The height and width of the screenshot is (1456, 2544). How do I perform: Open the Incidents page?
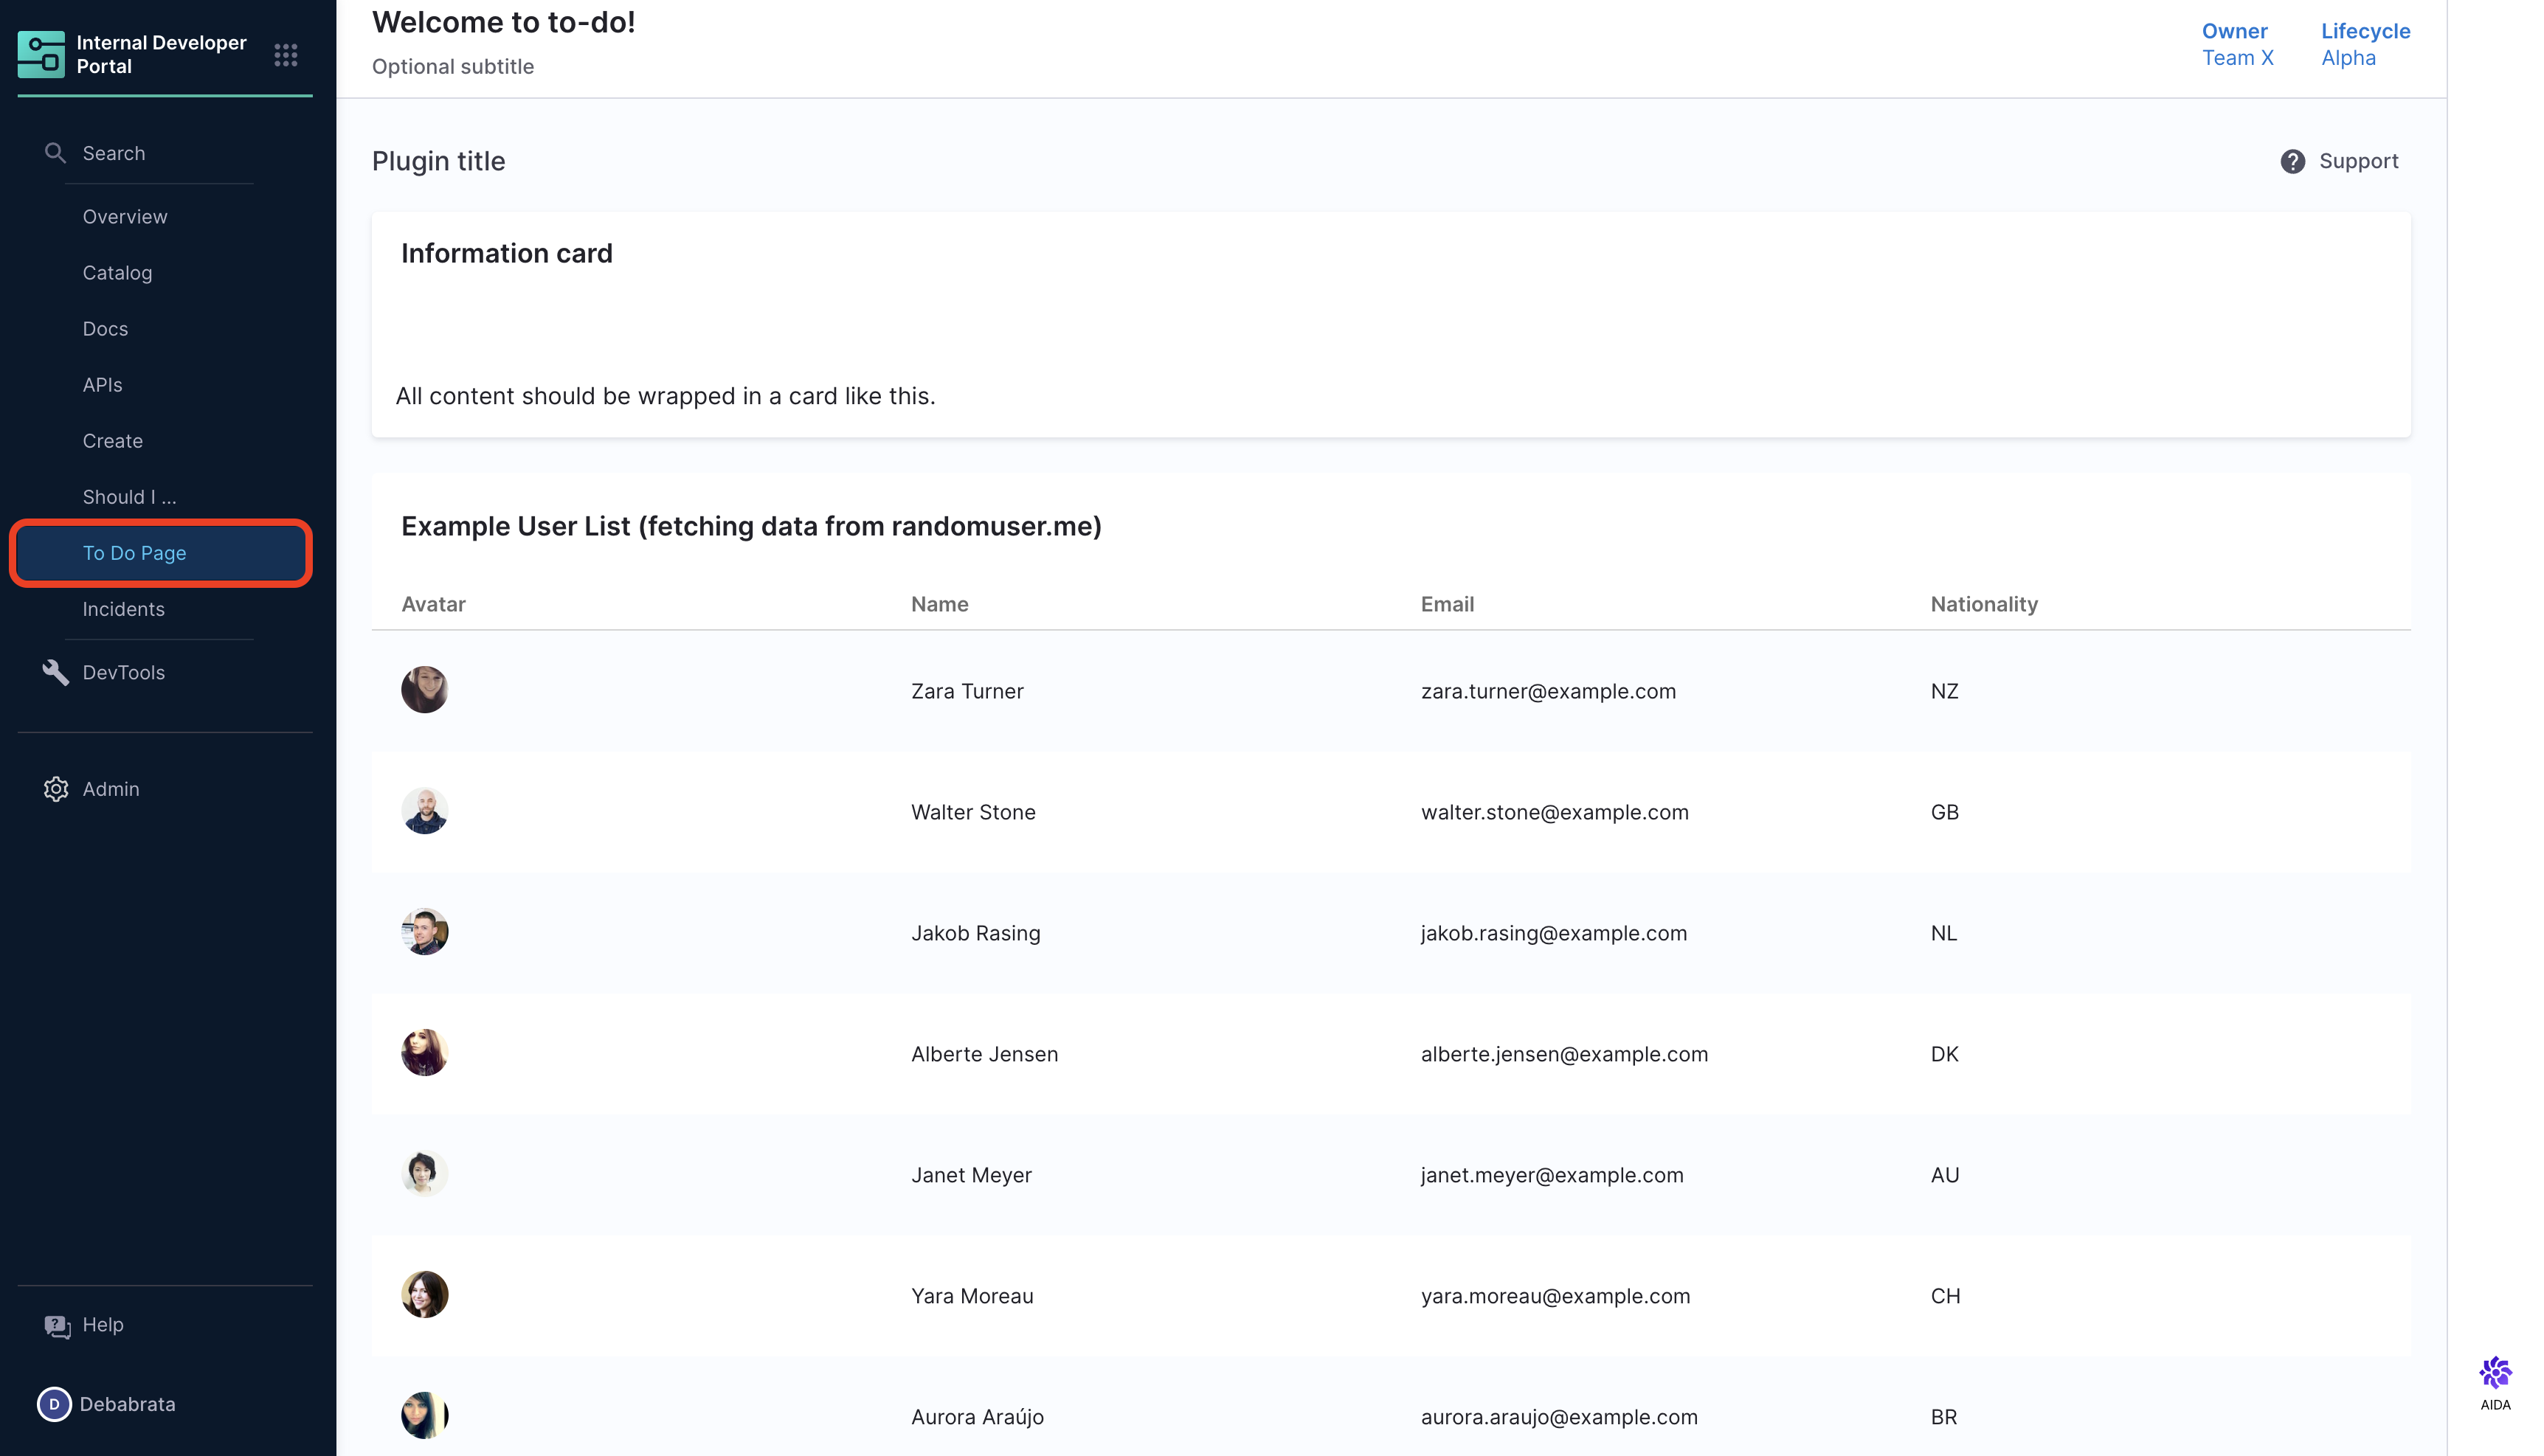click(123, 609)
